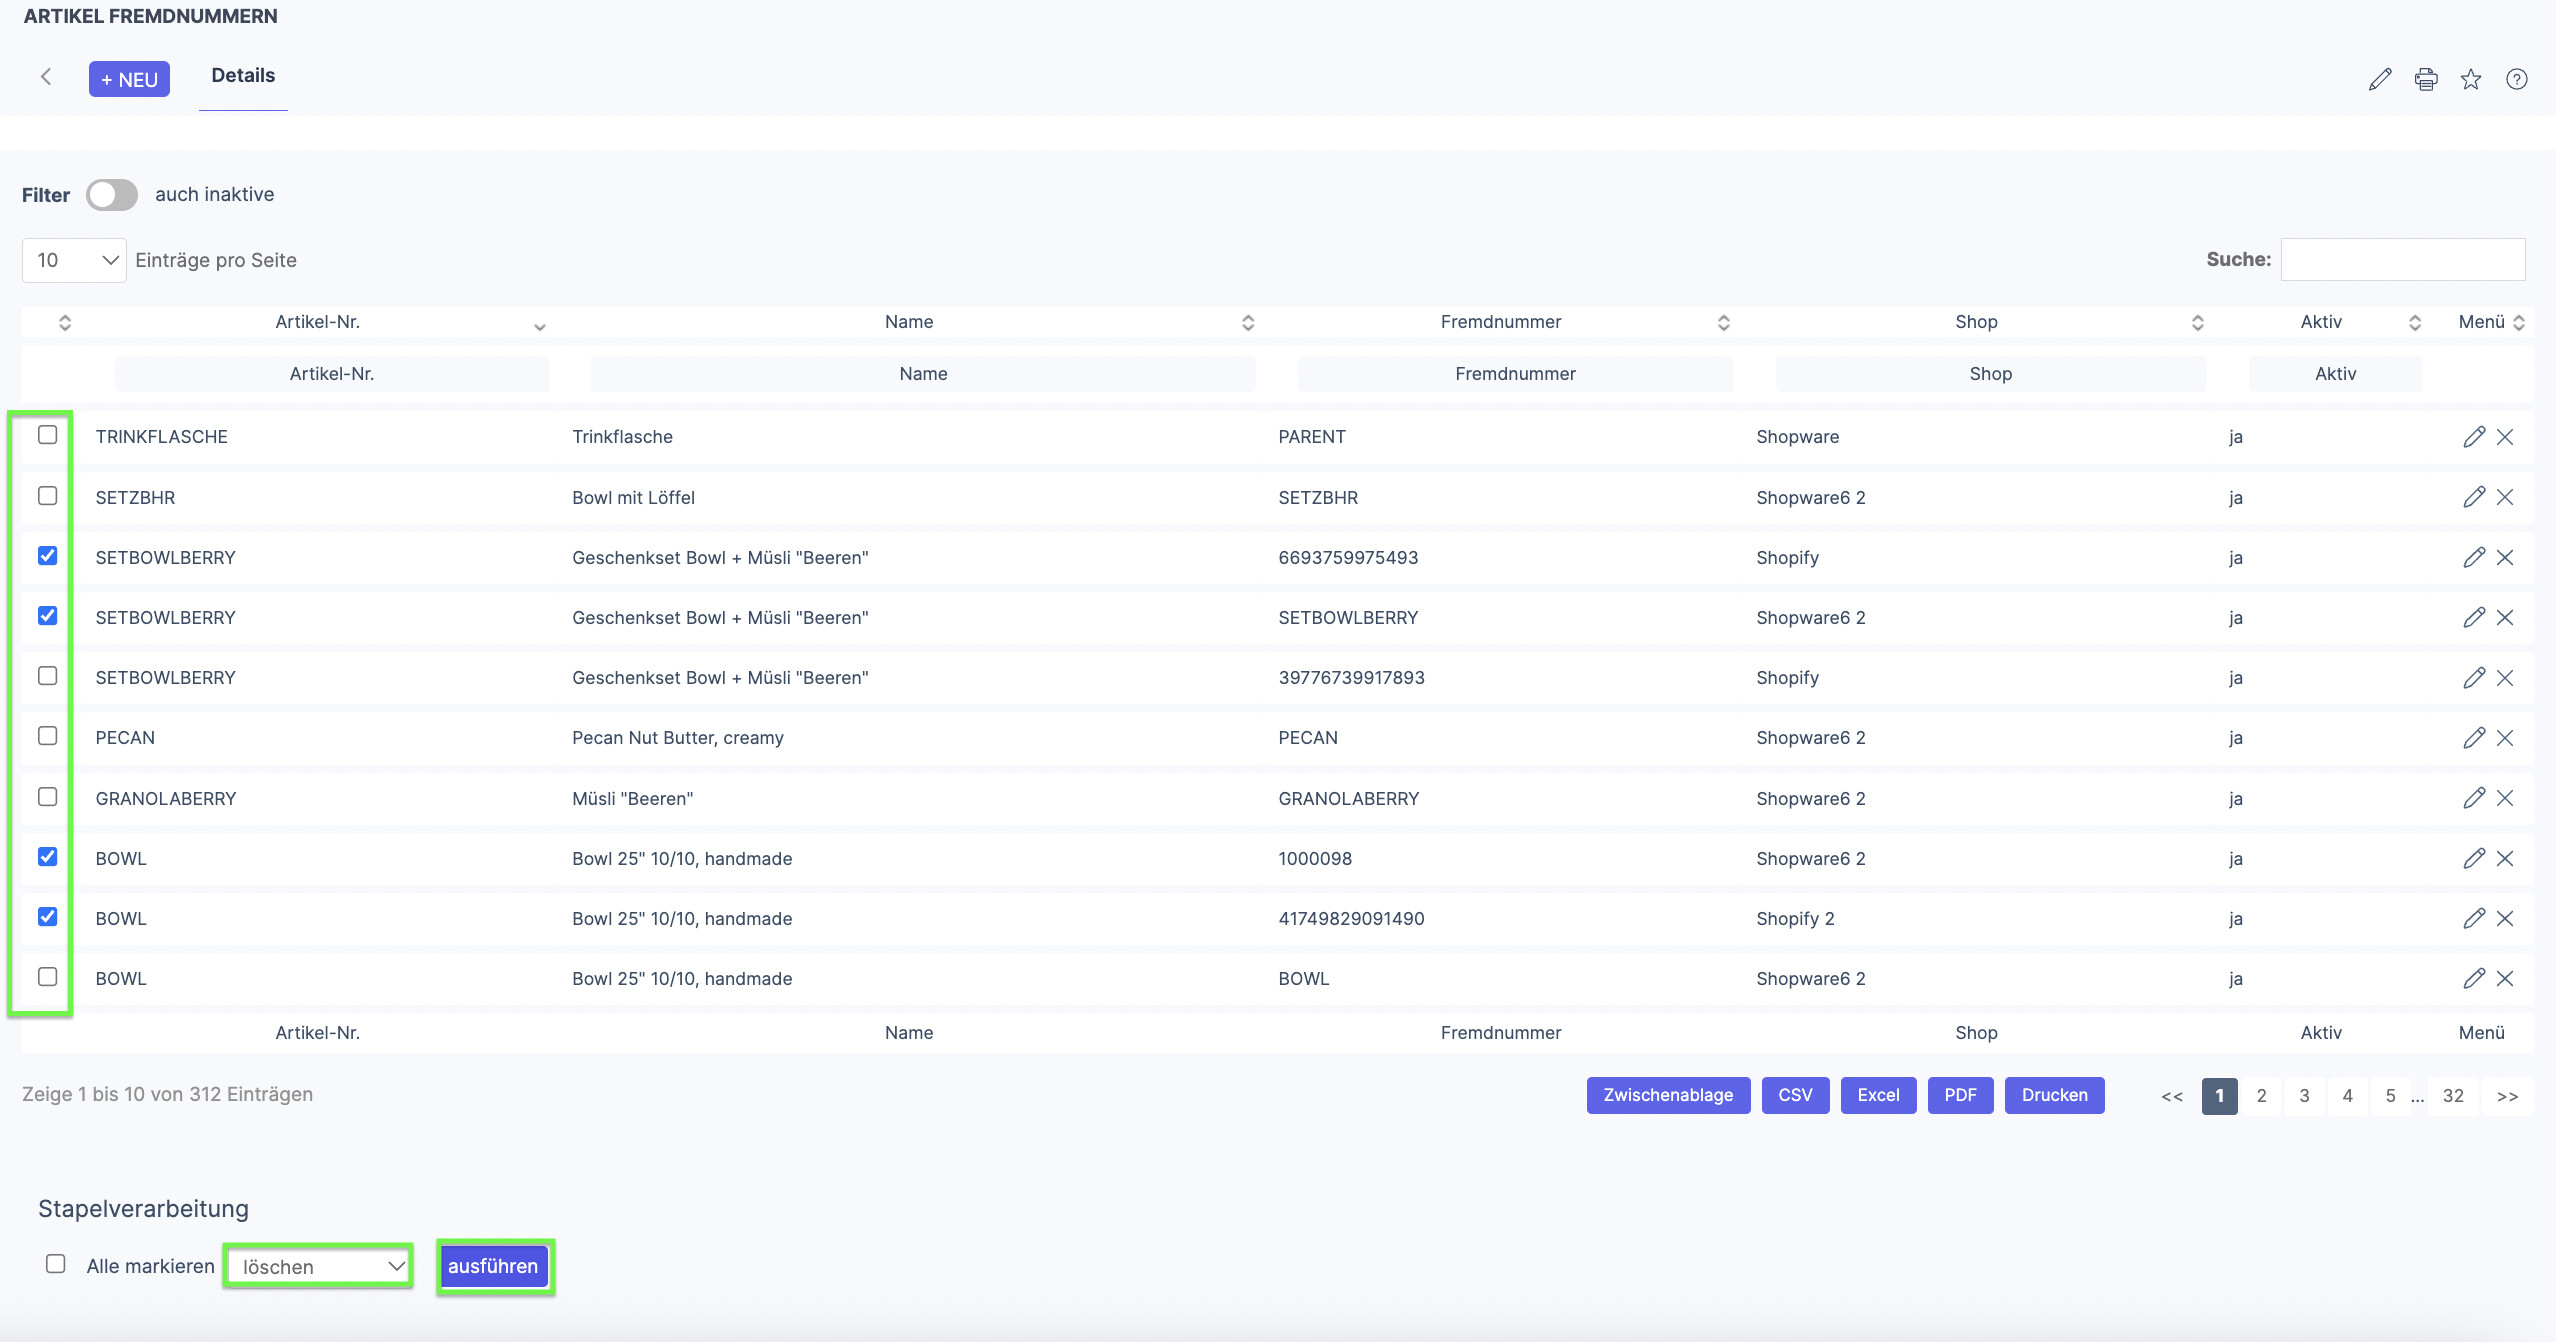
Task: Delete the PECAN row with X icon
Action: click(x=2505, y=738)
